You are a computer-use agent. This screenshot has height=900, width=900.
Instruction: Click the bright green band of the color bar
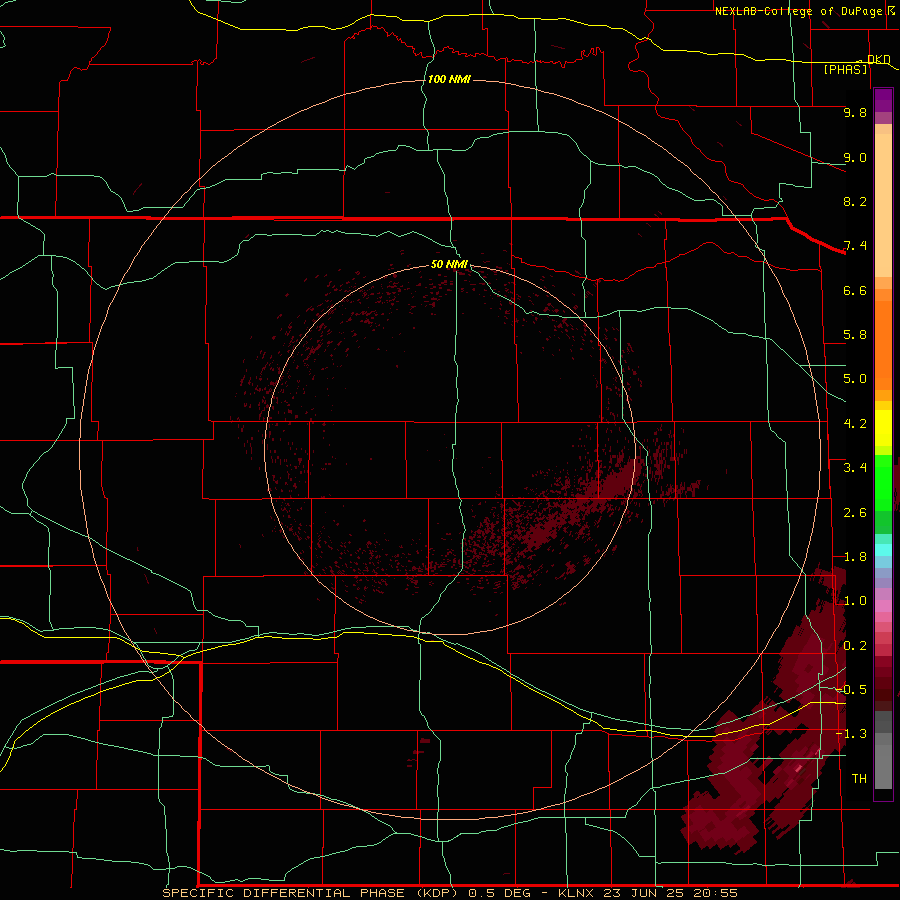point(883,483)
